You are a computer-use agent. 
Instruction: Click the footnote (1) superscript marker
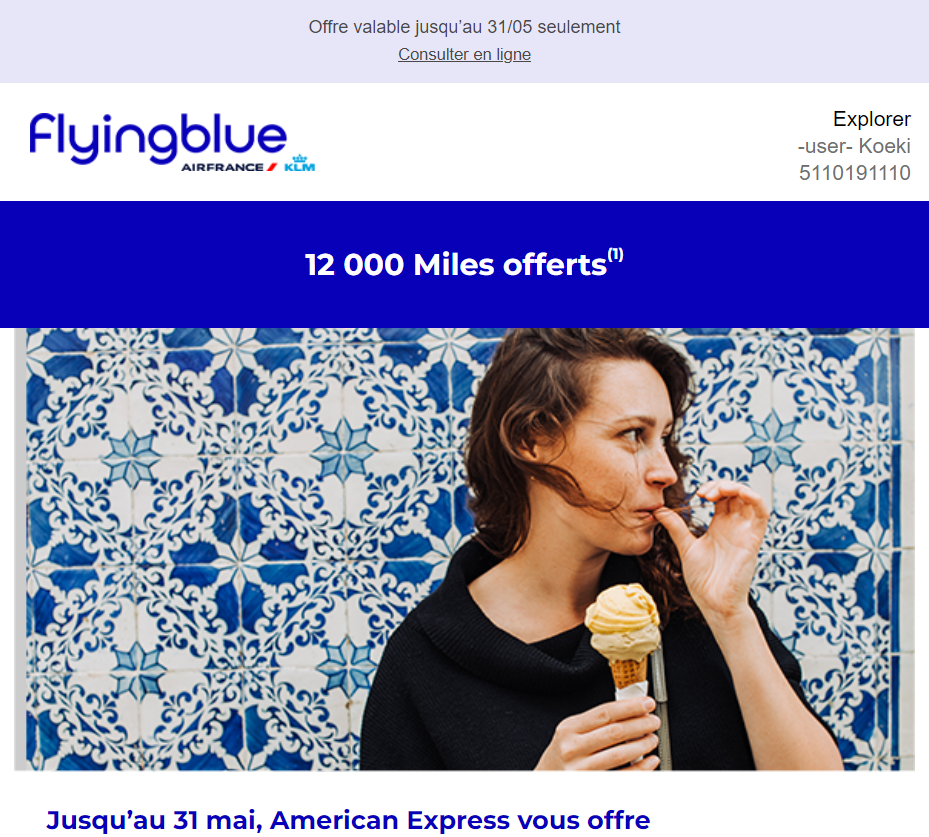616,255
